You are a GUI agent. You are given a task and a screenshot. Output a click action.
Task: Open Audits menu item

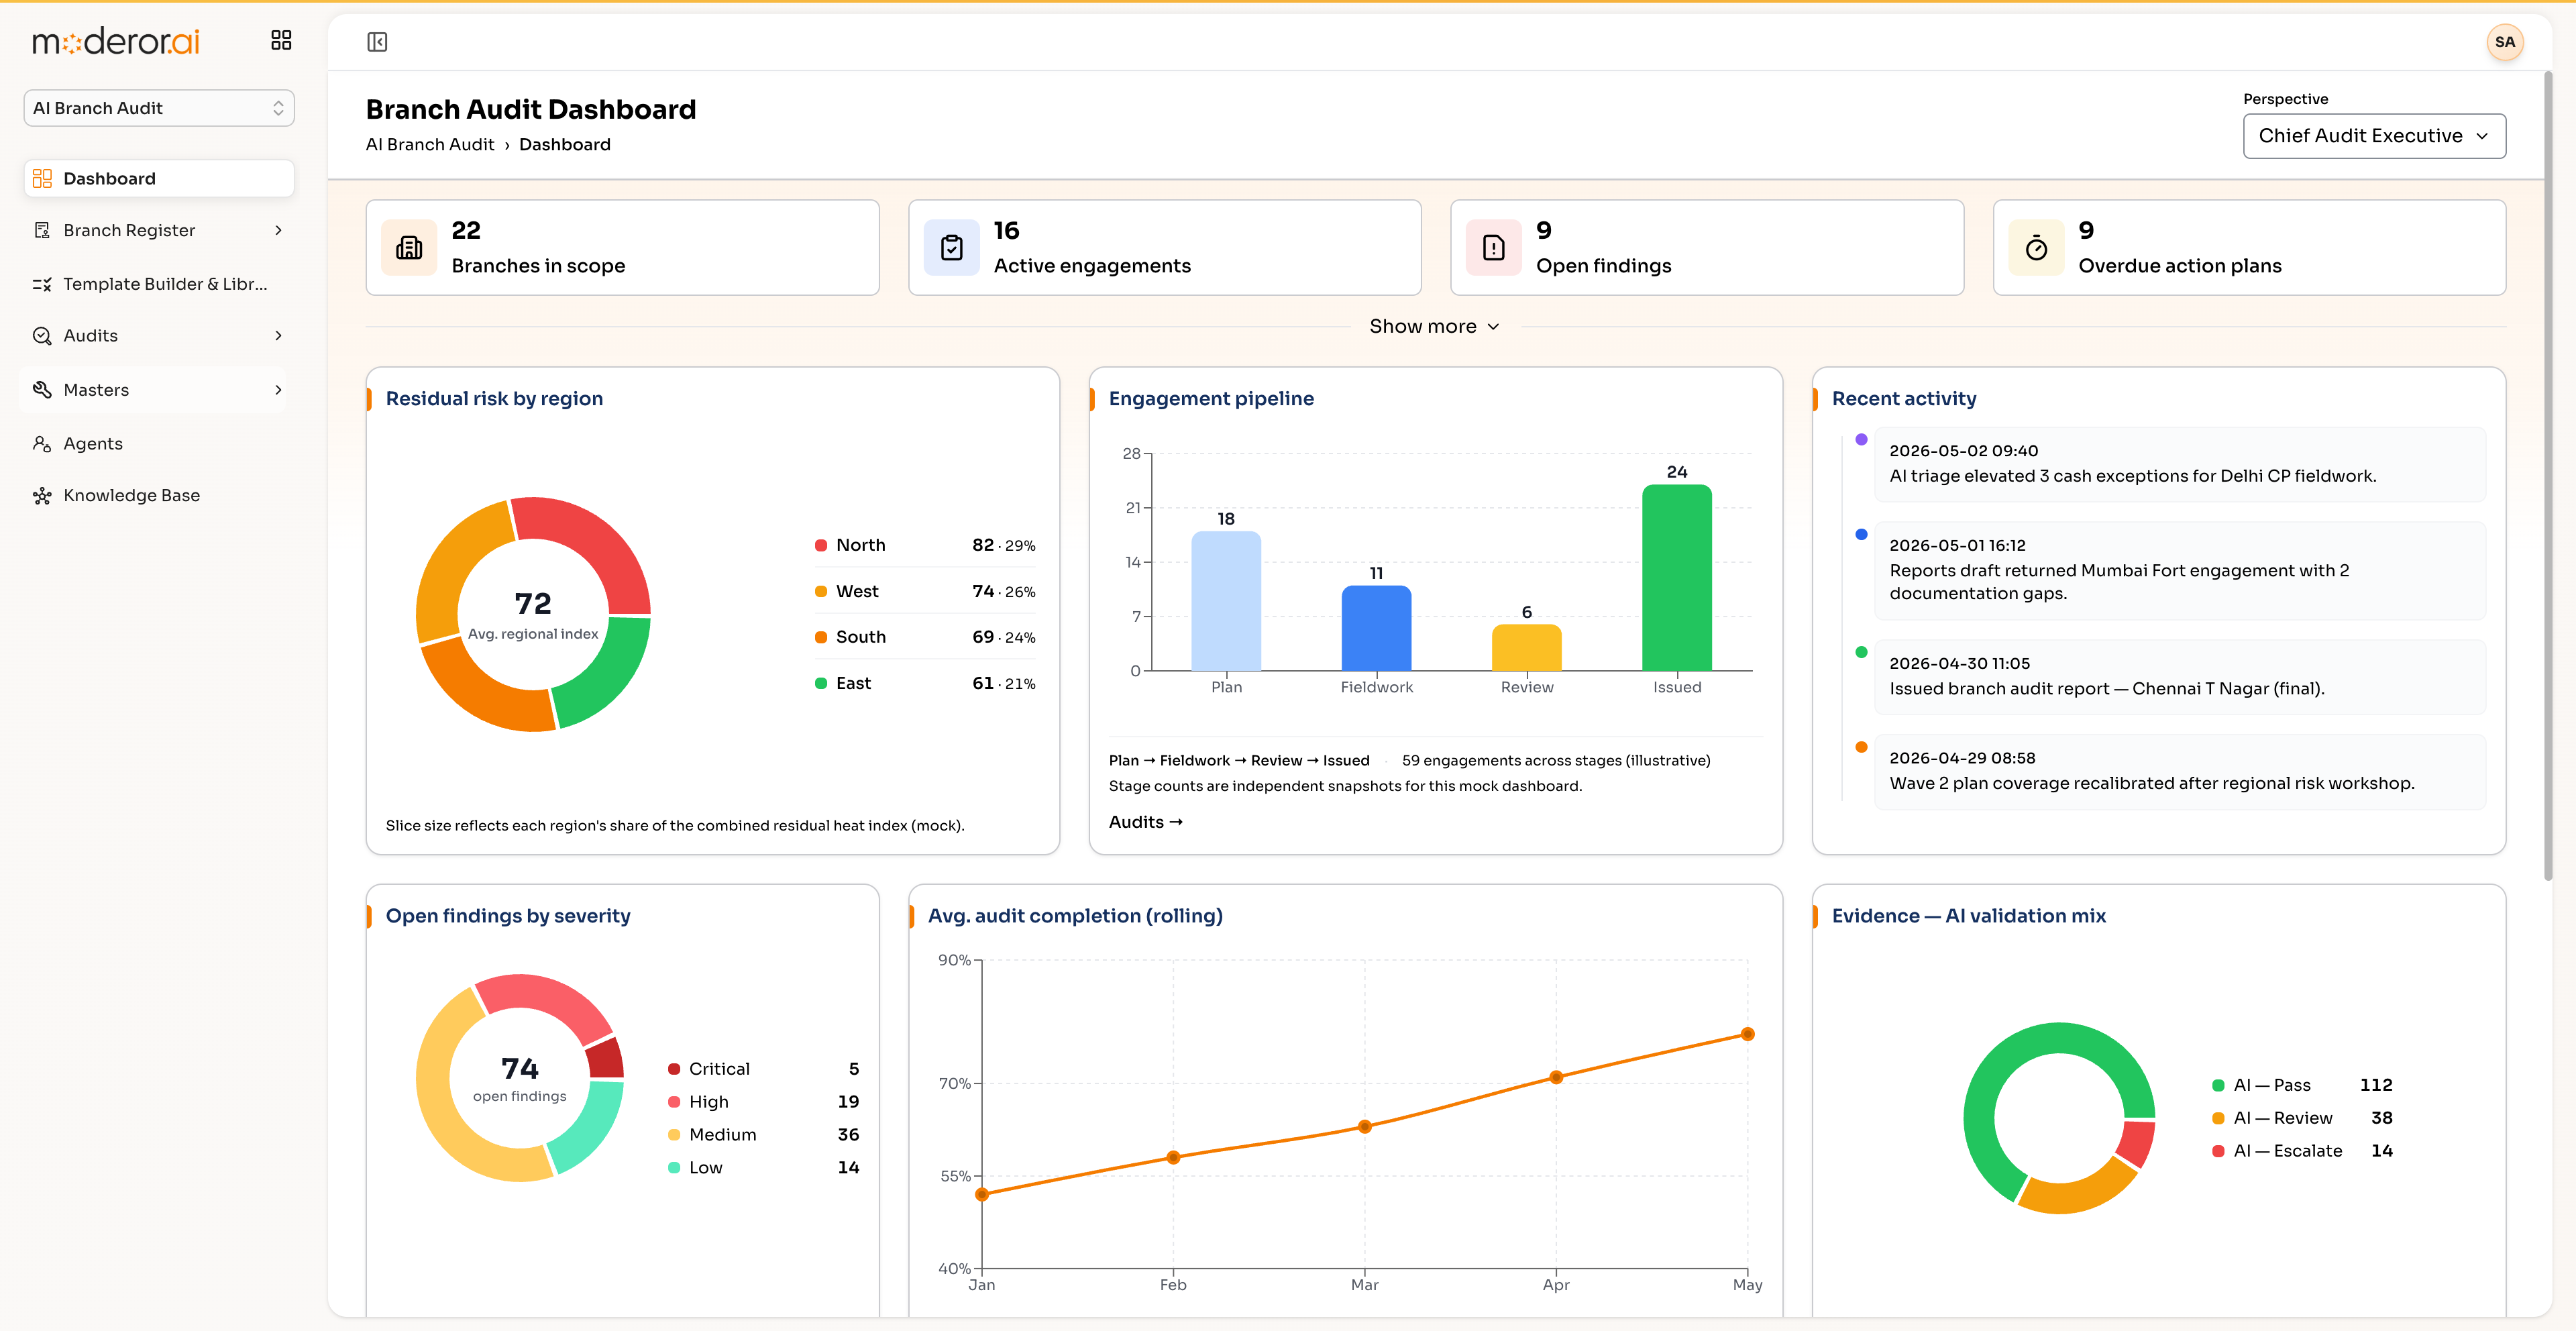point(159,336)
